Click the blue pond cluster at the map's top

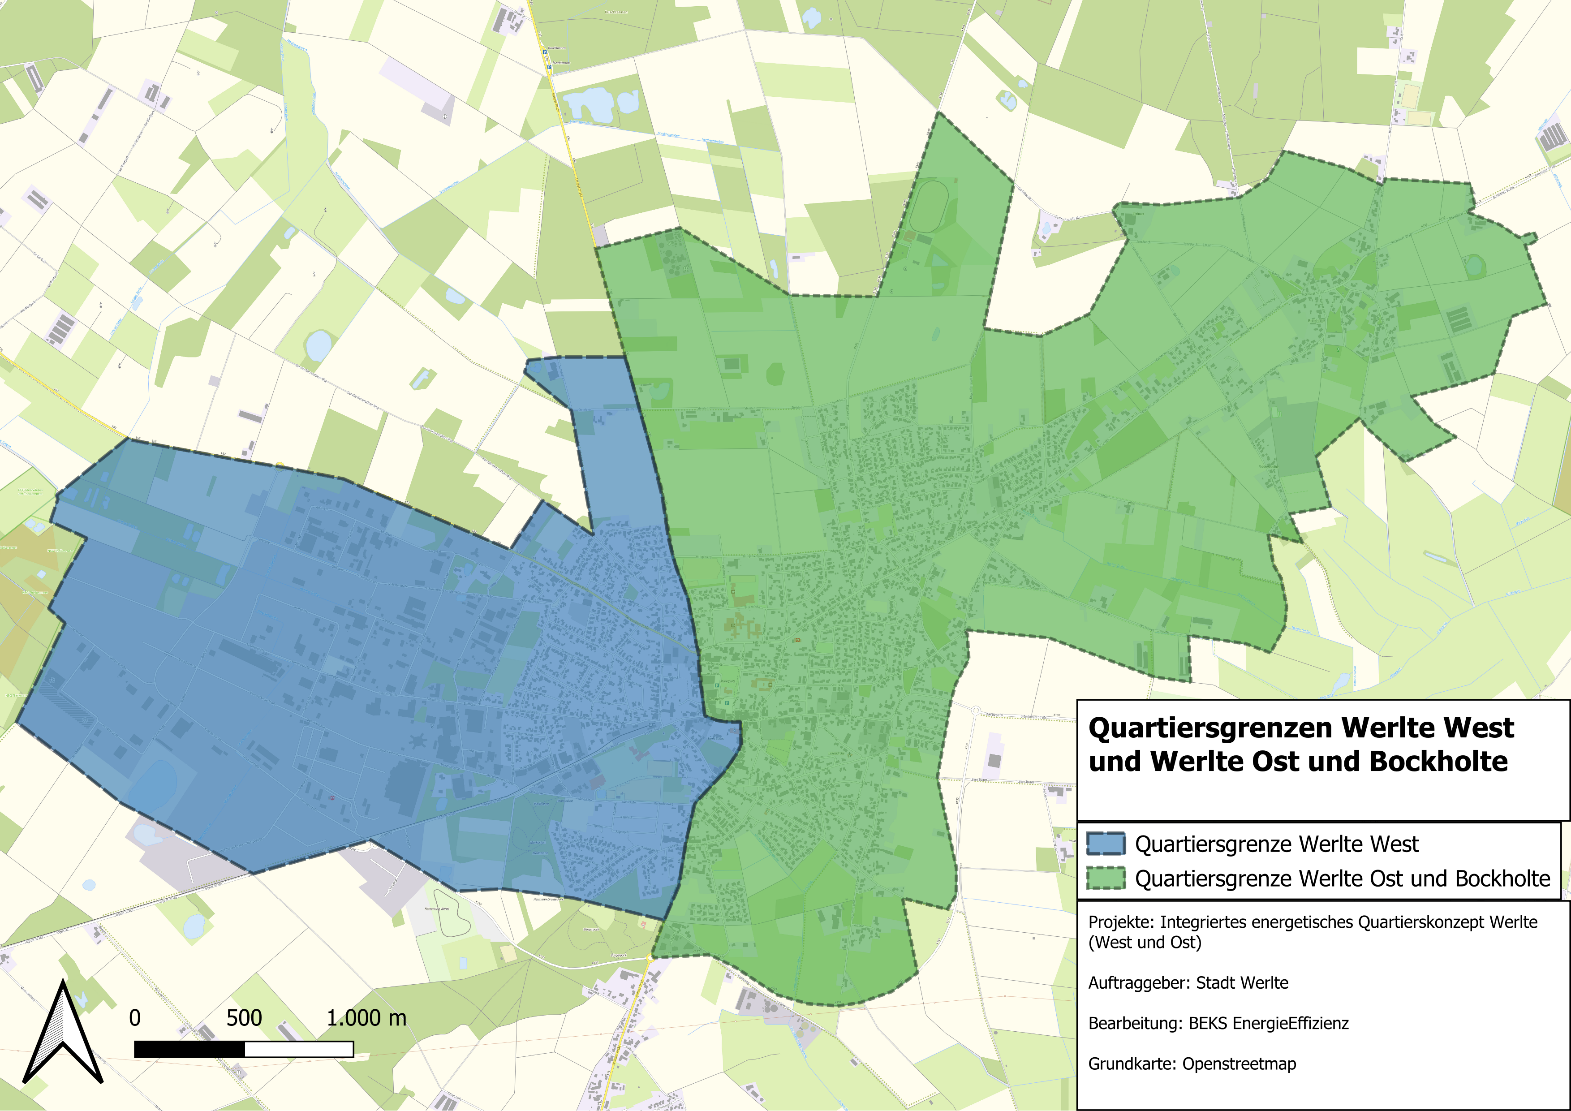coord(598,105)
